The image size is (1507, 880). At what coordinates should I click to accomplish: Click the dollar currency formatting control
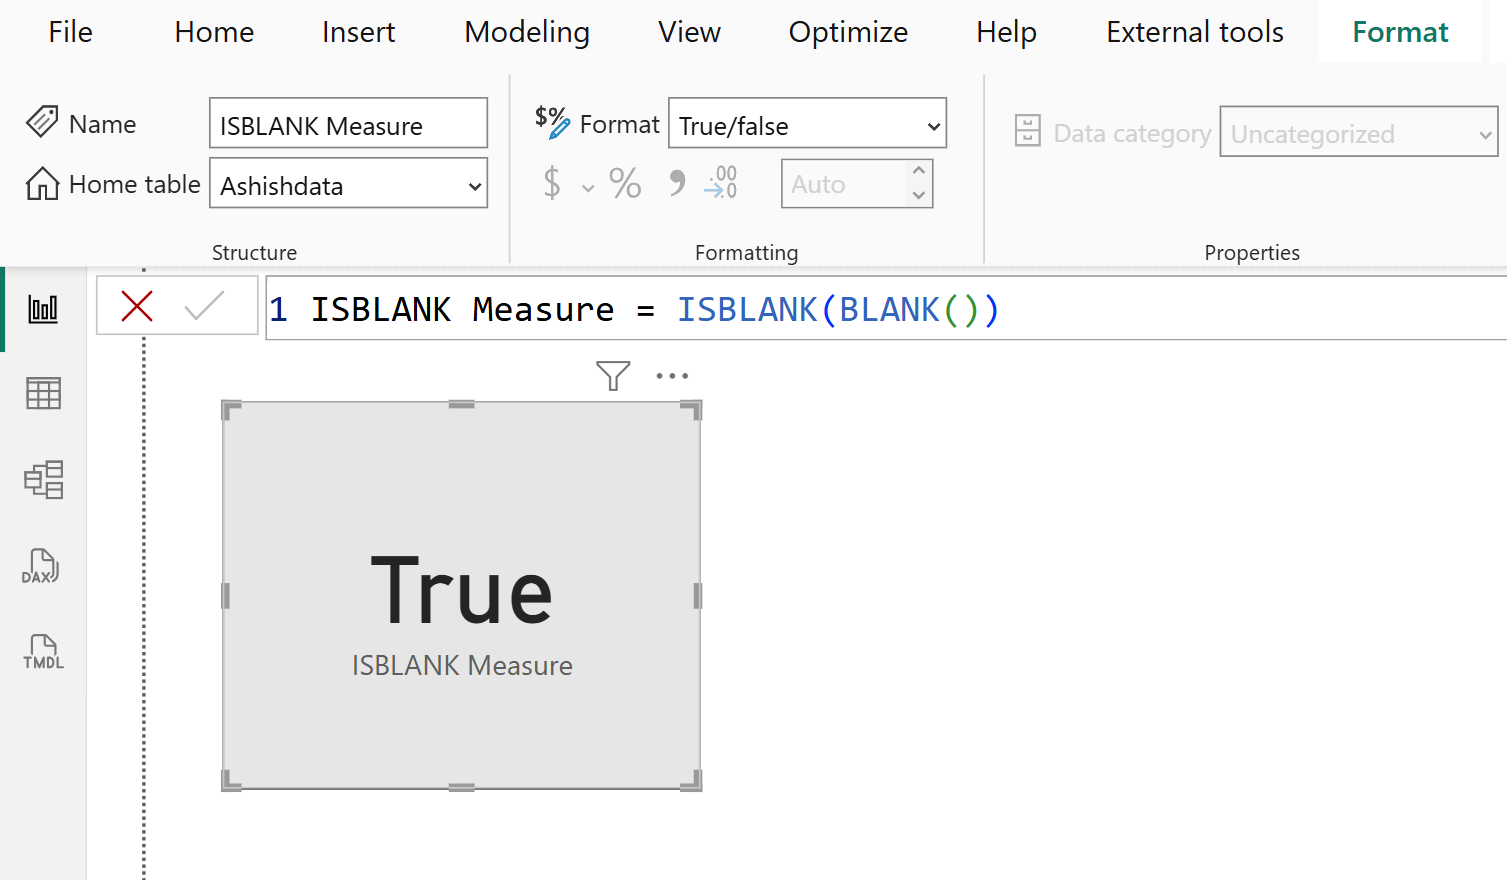pyautogui.click(x=551, y=183)
